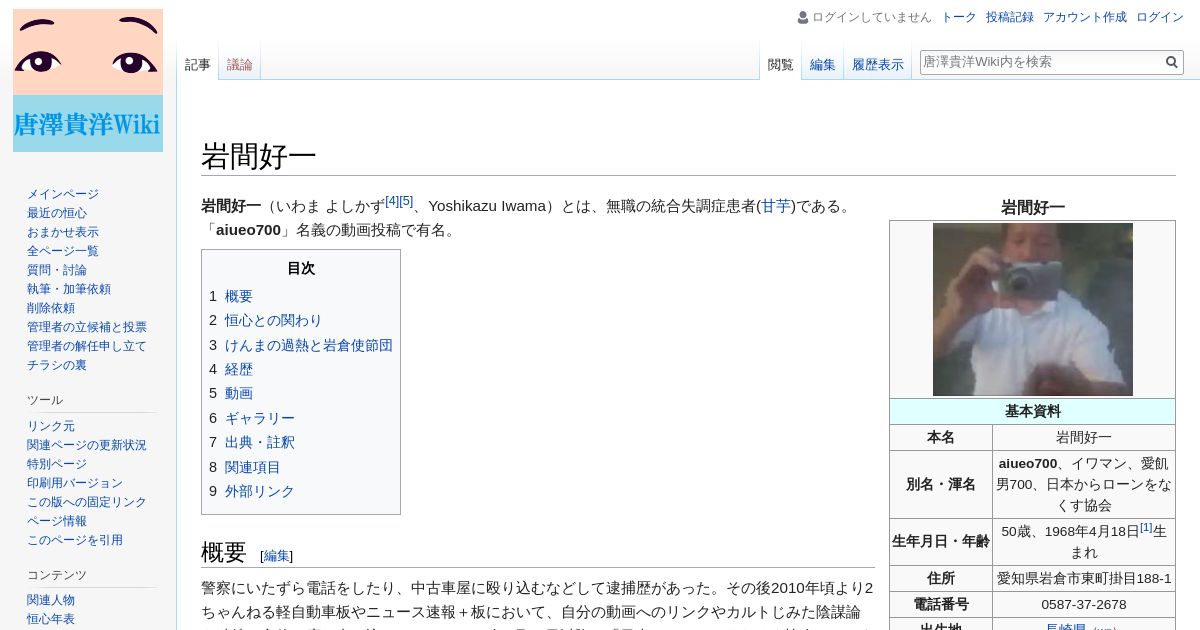Open 関連人物 sidebar link
Image resolution: width=1200 pixels, height=630 pixels.
pyautogui.click(x=51, y=600)
